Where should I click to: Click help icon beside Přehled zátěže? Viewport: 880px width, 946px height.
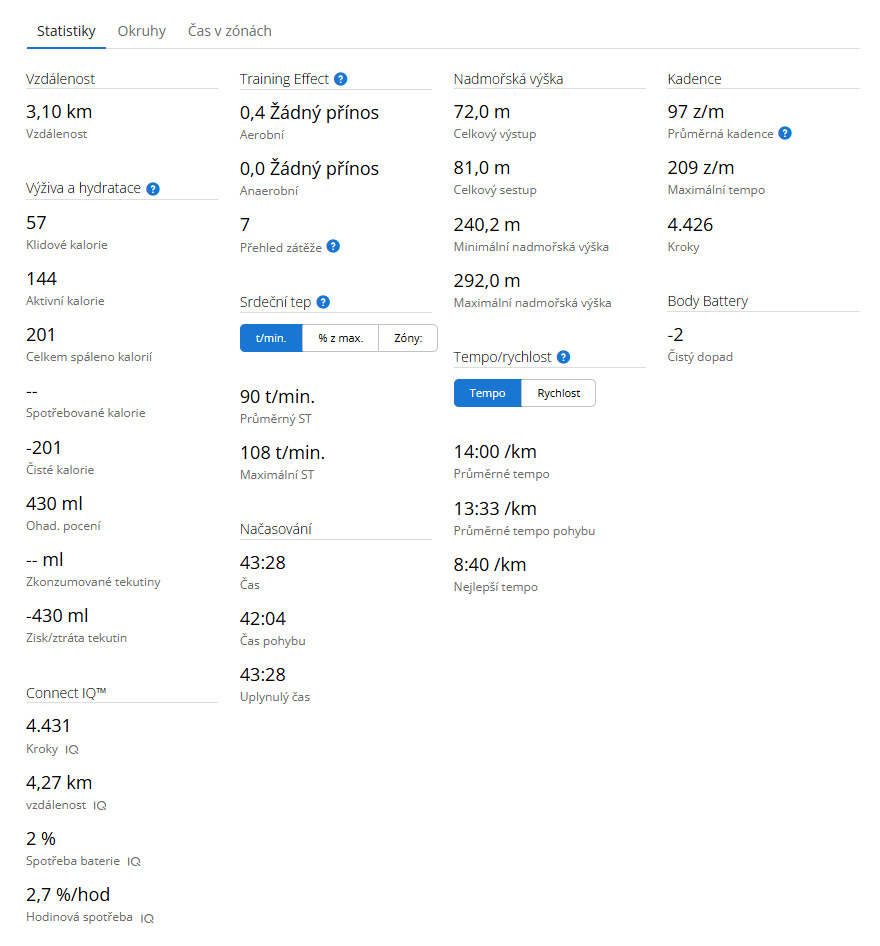pyautogui.click(x=333, y=246)
